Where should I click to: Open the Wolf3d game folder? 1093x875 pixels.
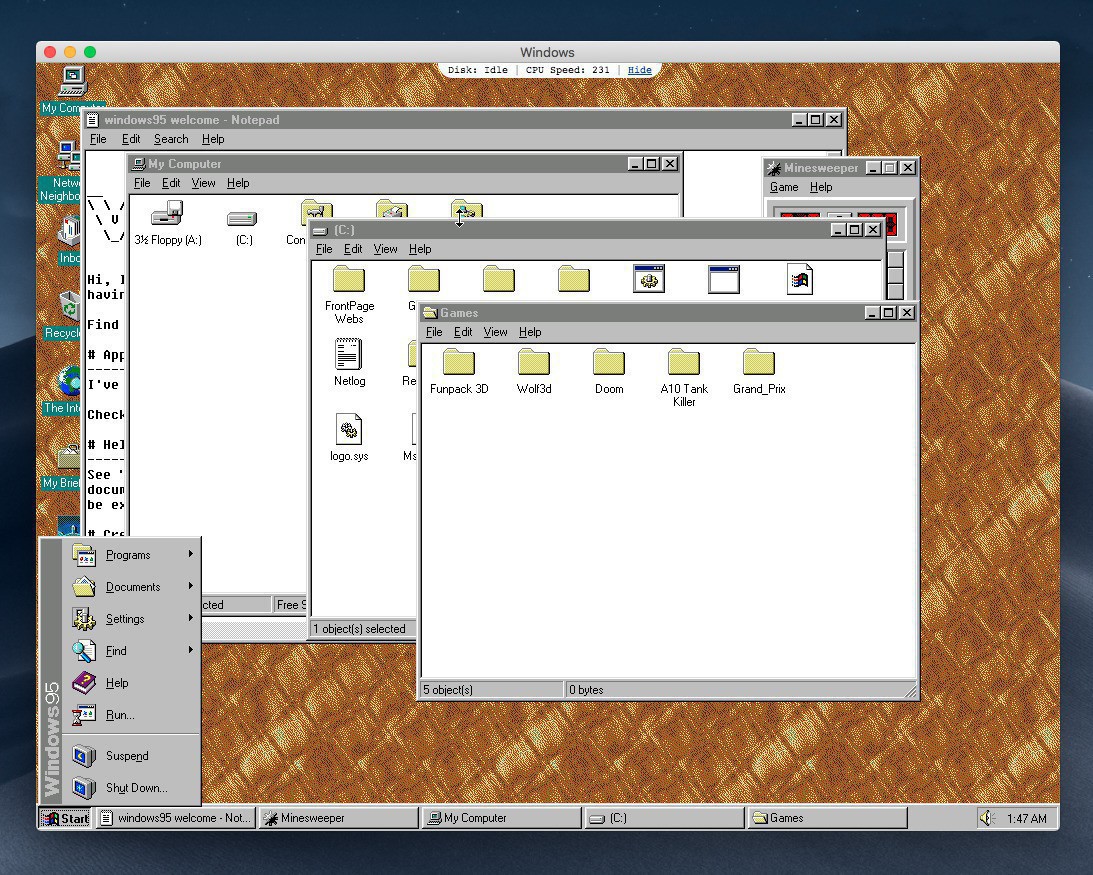[x=533, y=363]
